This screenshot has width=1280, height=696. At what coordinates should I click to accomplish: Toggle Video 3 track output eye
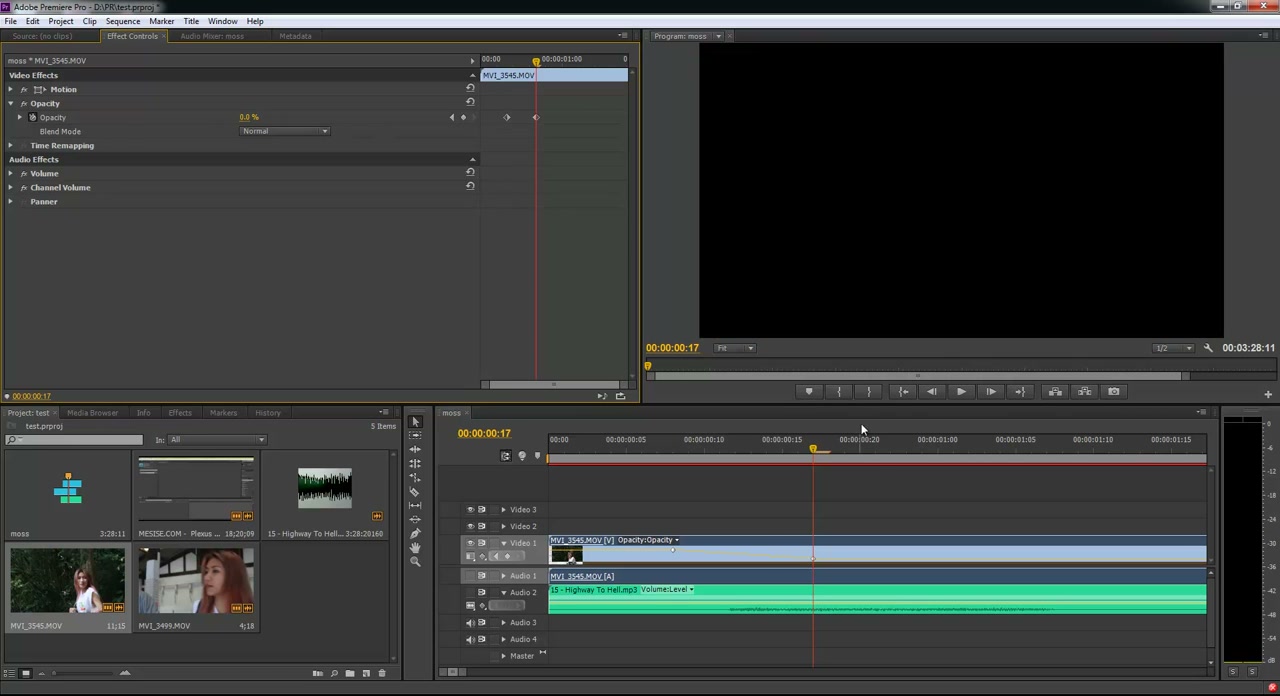tap(470, 510)
